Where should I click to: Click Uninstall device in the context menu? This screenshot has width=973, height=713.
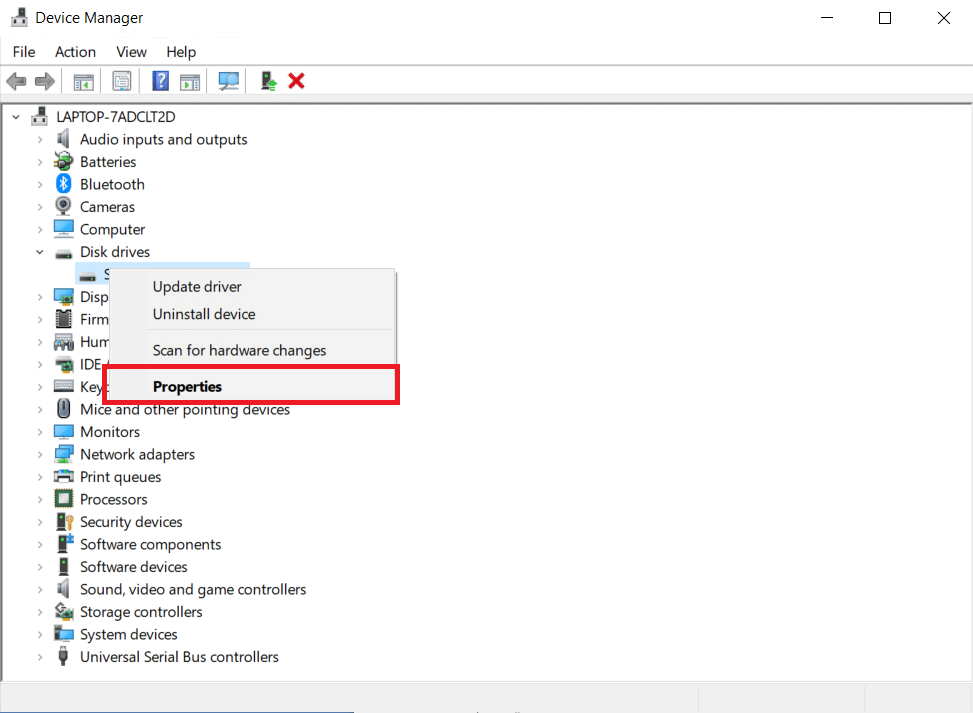click(x=204, y=313)
